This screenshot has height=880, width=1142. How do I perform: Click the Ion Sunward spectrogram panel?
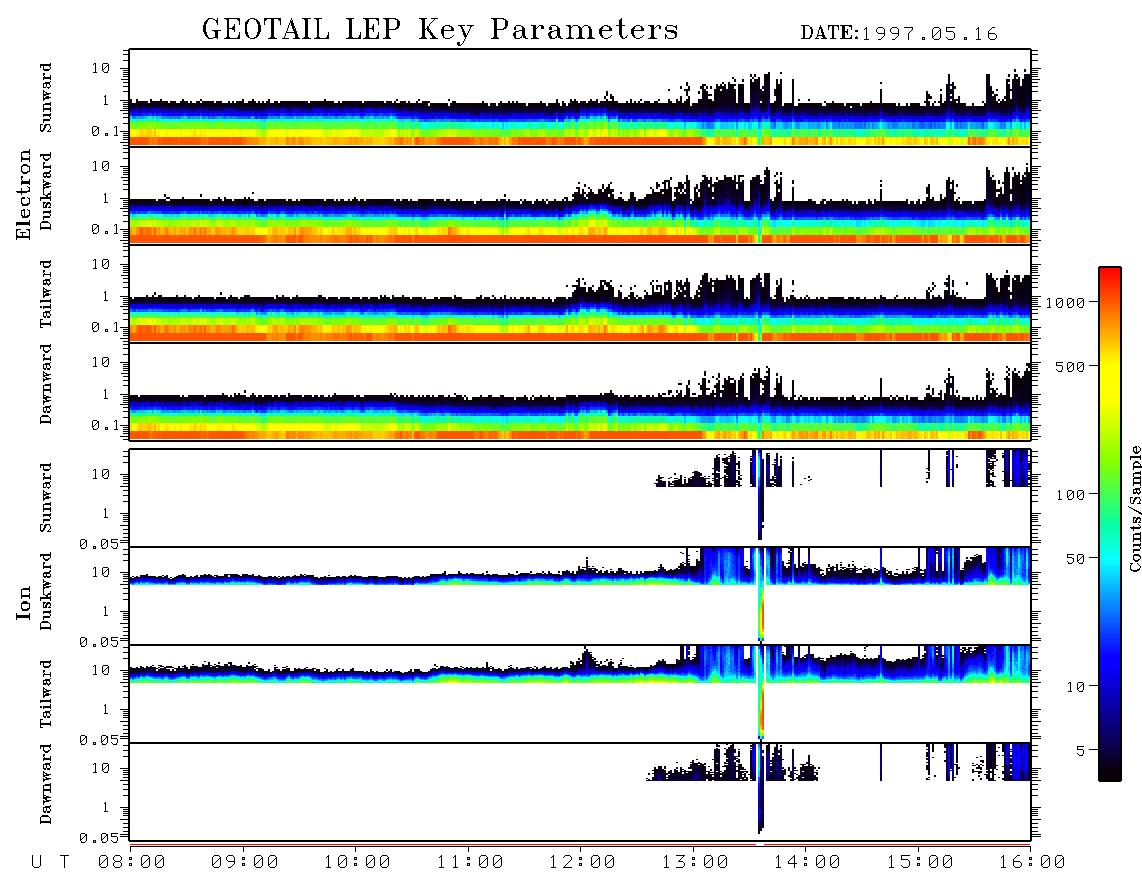[x=580, y=498]
